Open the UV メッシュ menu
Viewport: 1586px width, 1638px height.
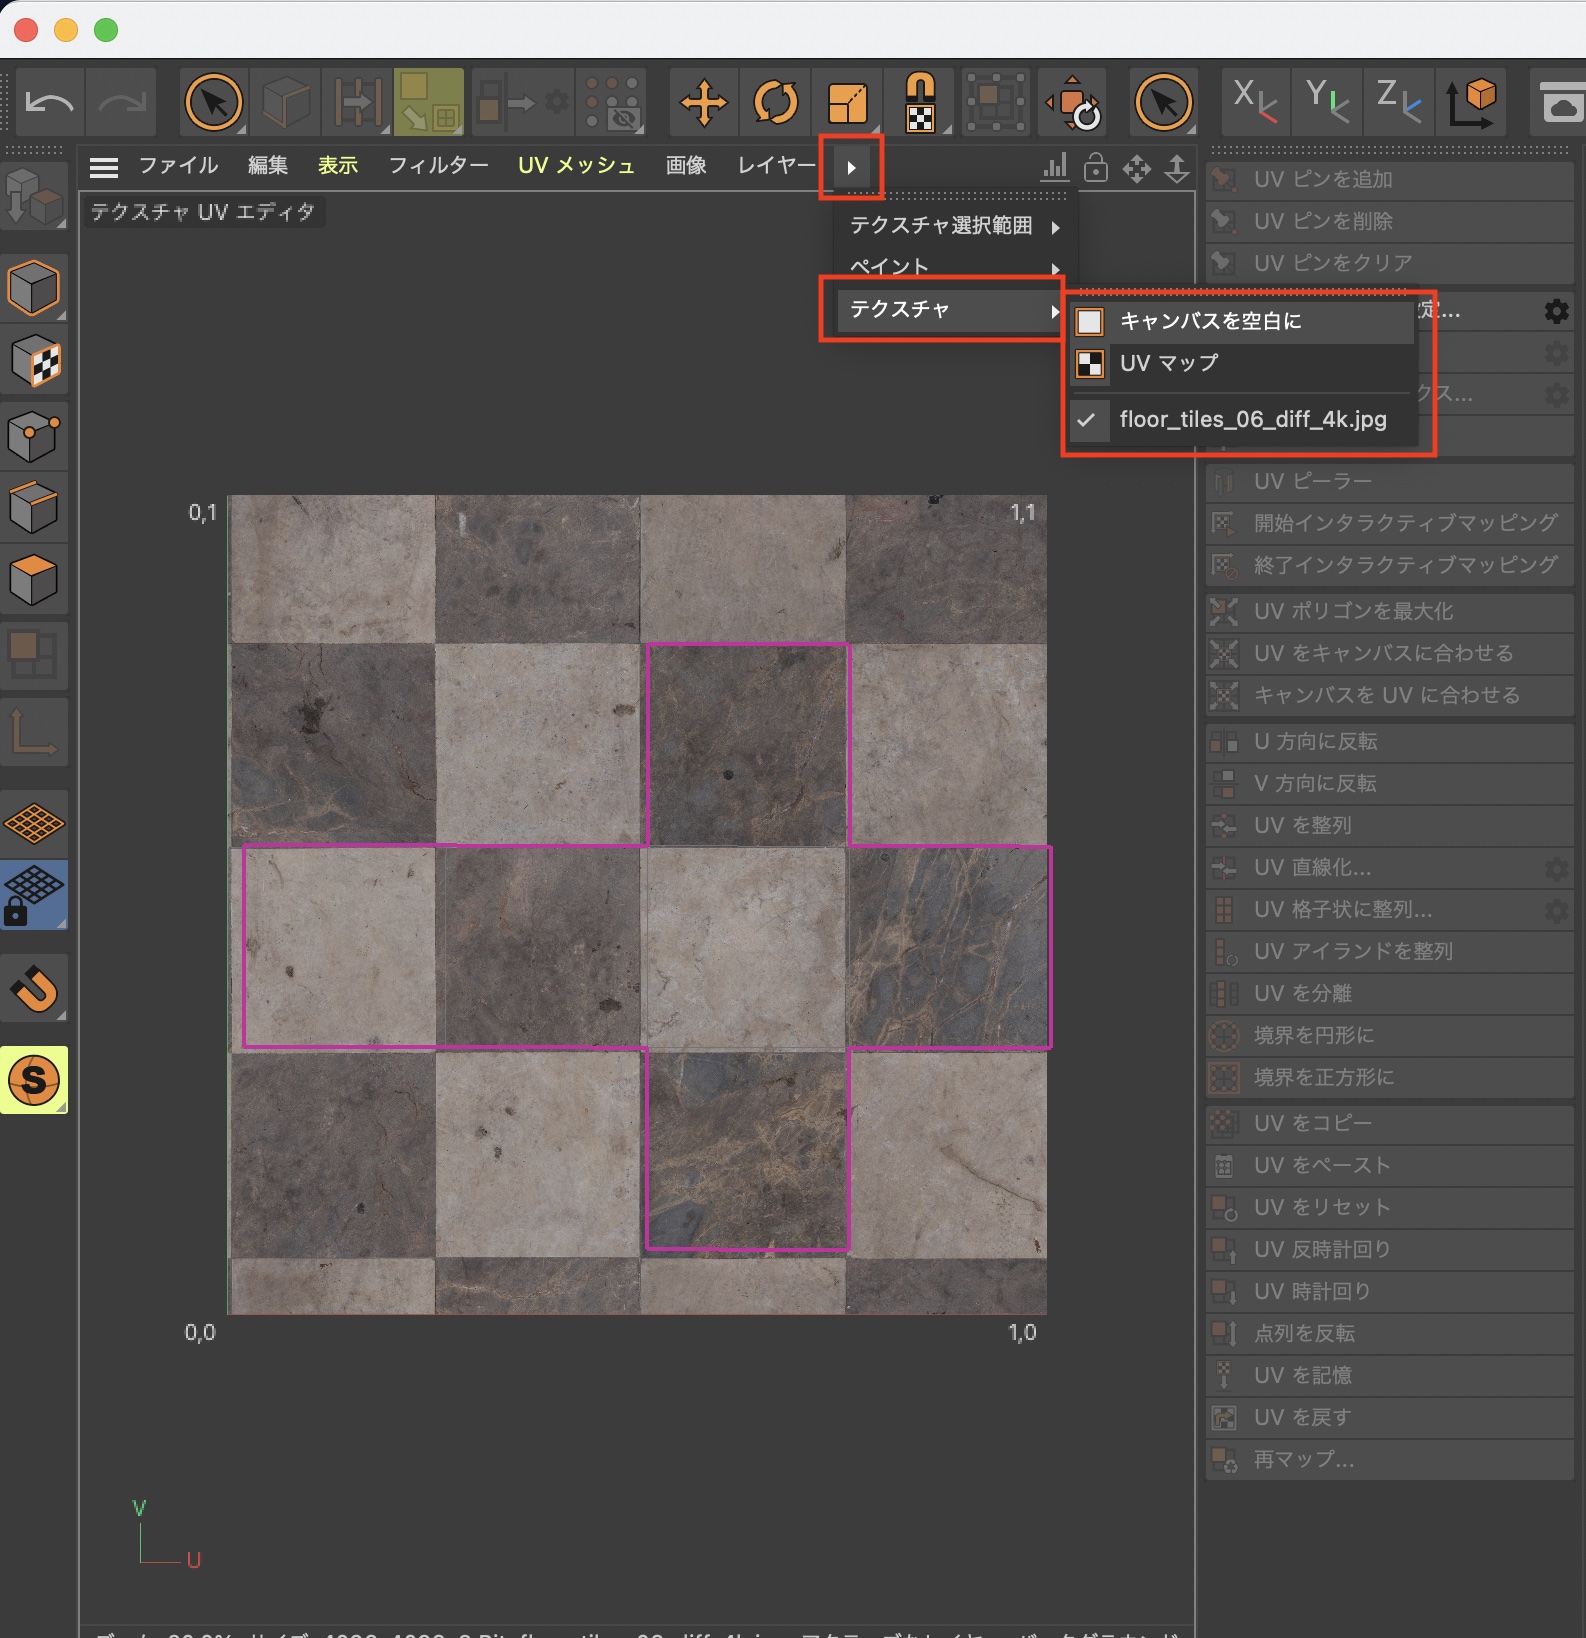click(576, 166)
